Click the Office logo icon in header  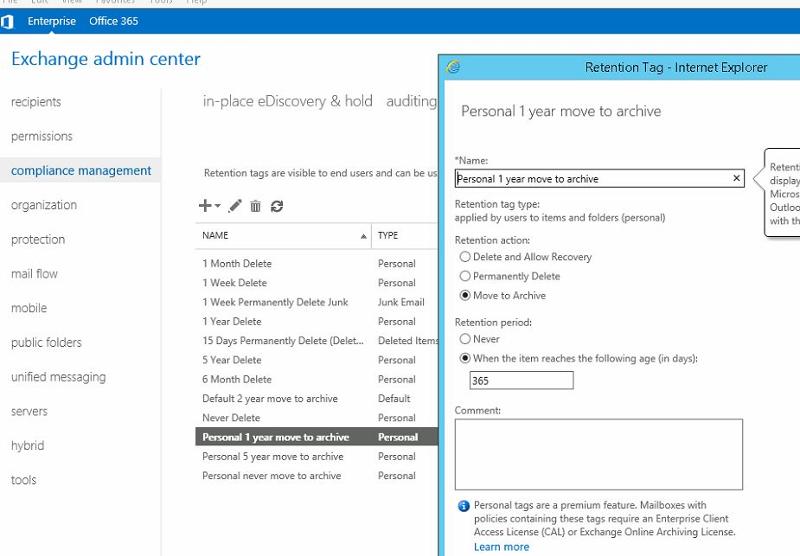(x=7, y=22)
